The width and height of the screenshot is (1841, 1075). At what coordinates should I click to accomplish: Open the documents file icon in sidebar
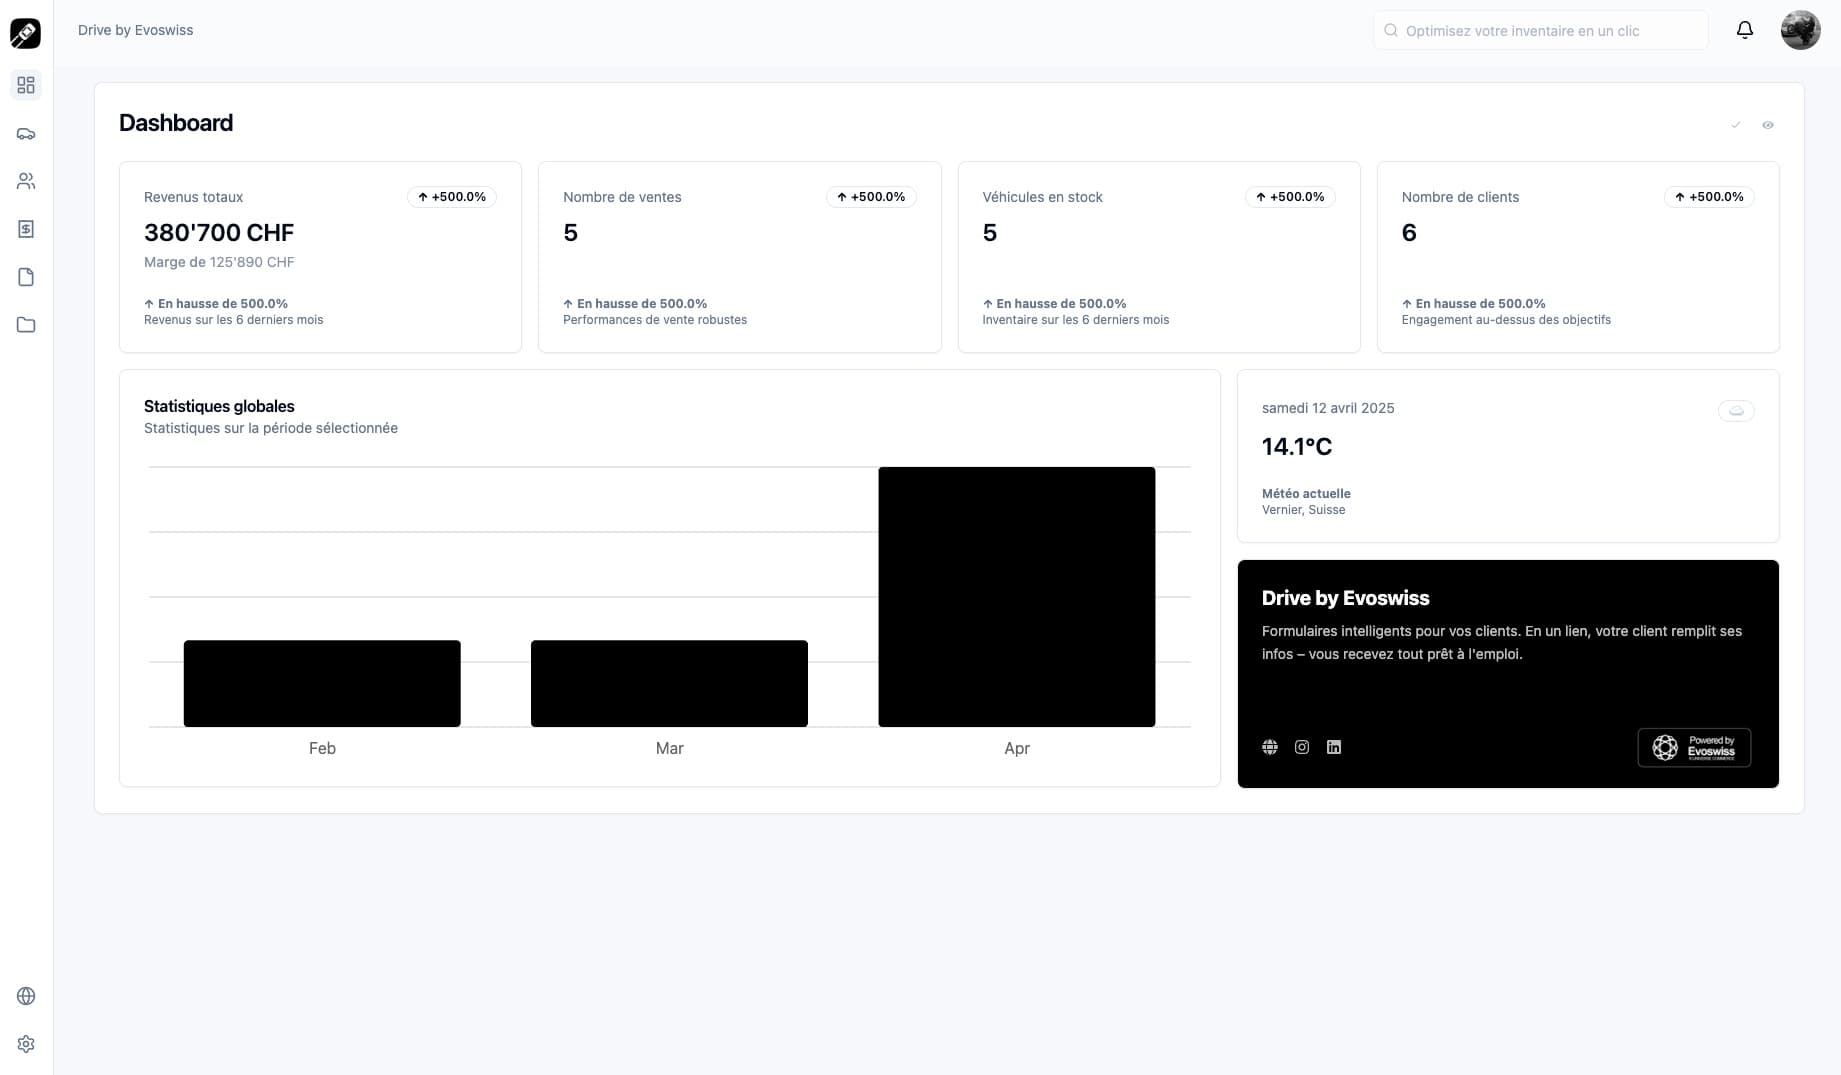coord(26,277)
